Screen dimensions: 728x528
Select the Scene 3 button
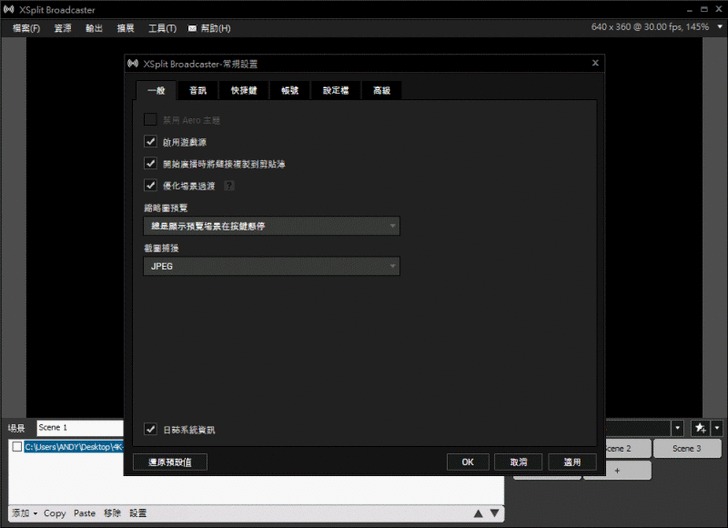click(x=687, y=449)
